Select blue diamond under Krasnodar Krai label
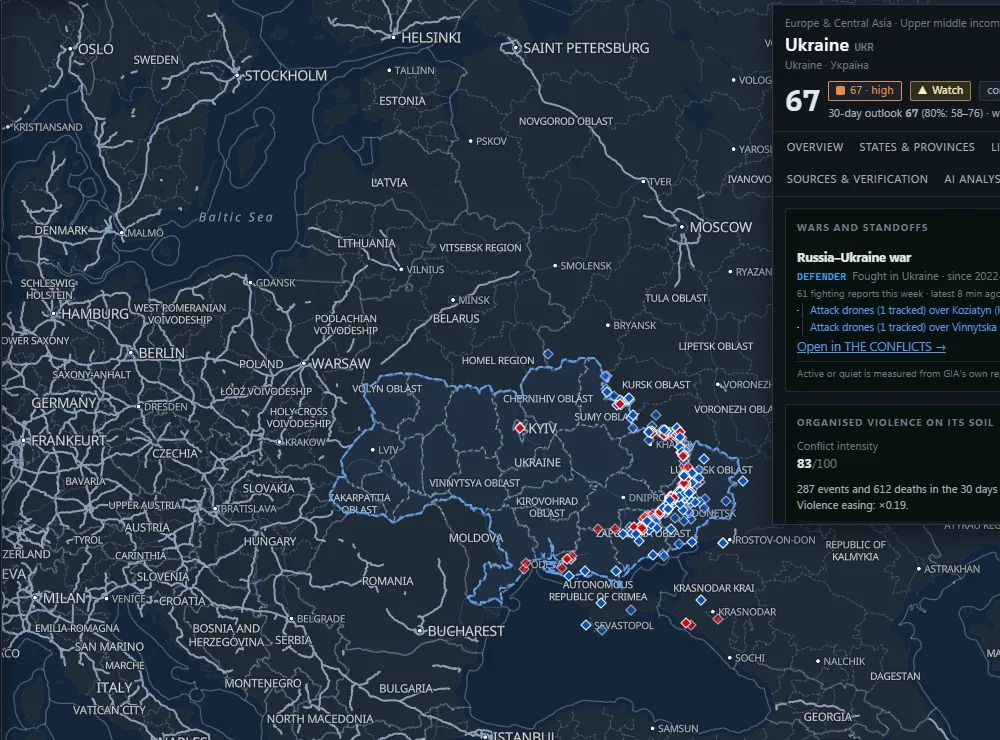The height and width of the screenshot is (740, 1000). coord(701,600)
